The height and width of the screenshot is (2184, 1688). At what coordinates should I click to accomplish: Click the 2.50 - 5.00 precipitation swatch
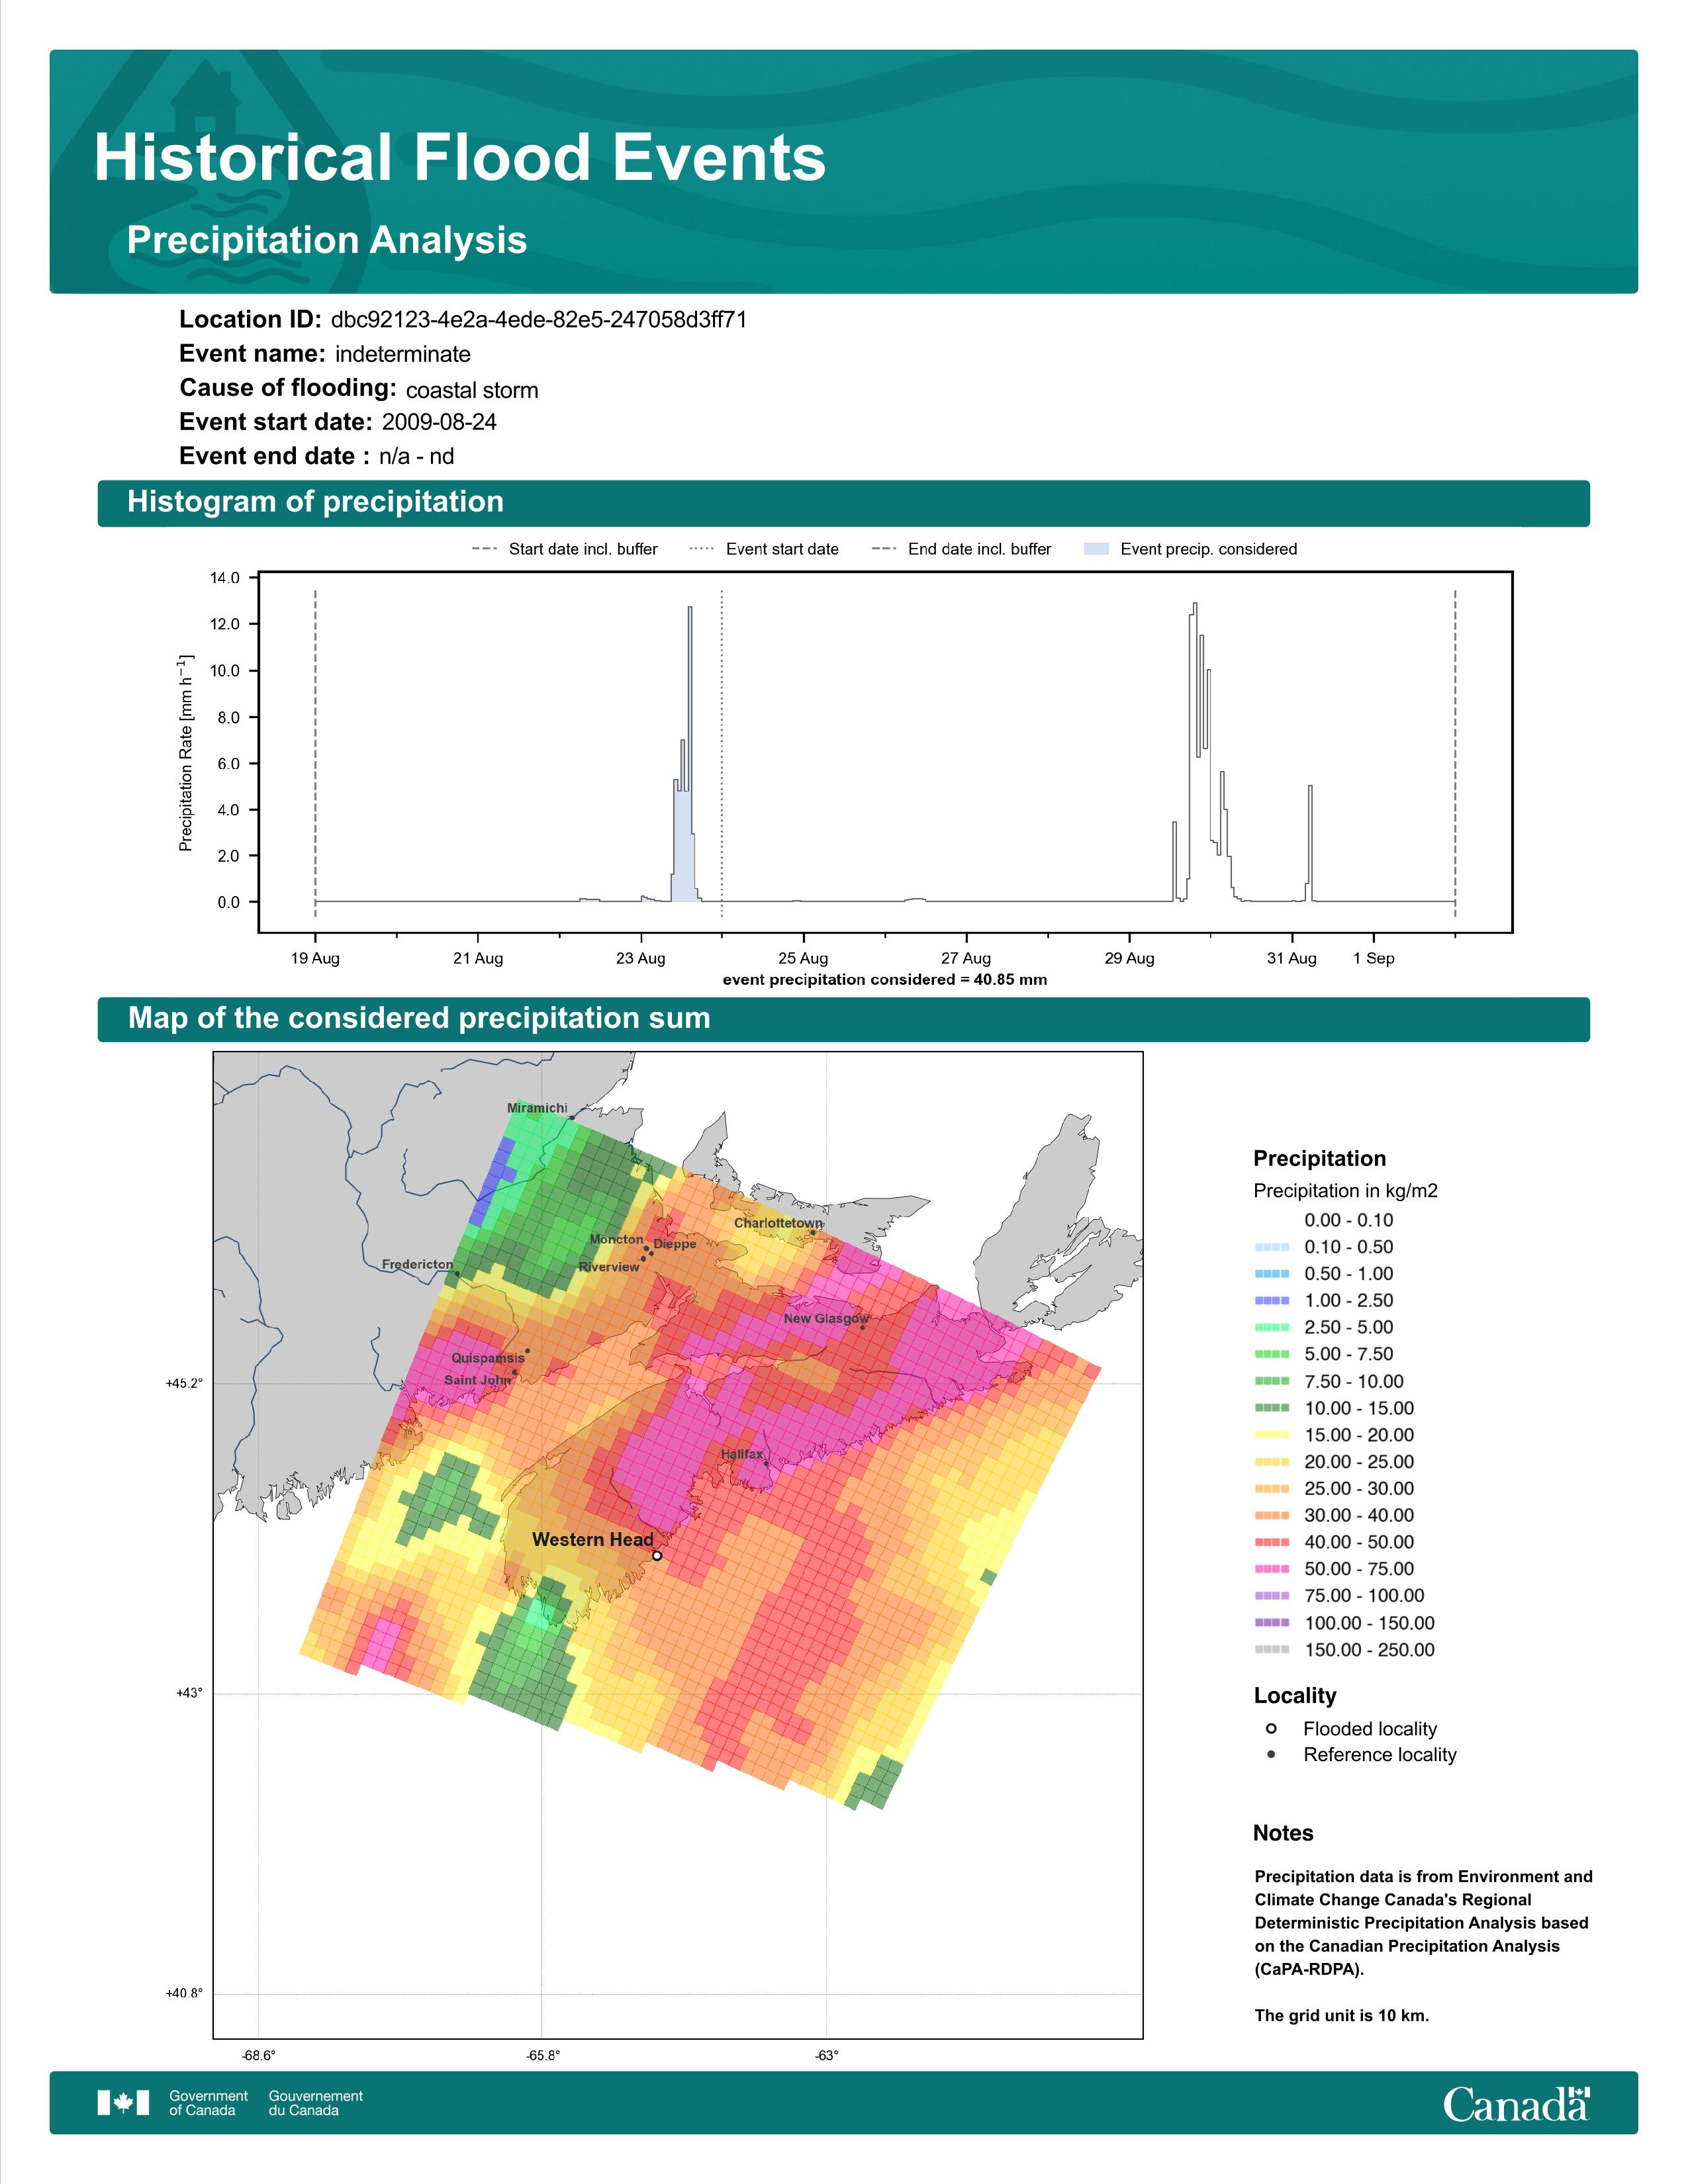tap(1272, 1327)
